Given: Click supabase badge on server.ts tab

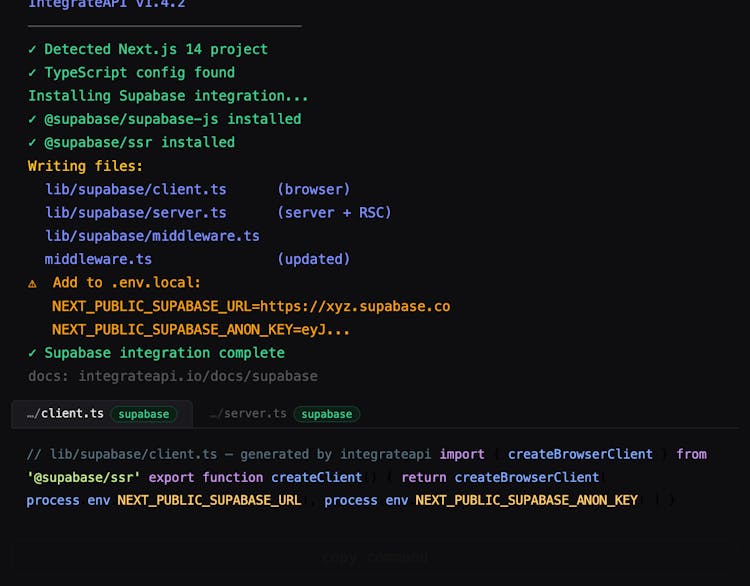Looking at the screenshot, I should point(326,414).
